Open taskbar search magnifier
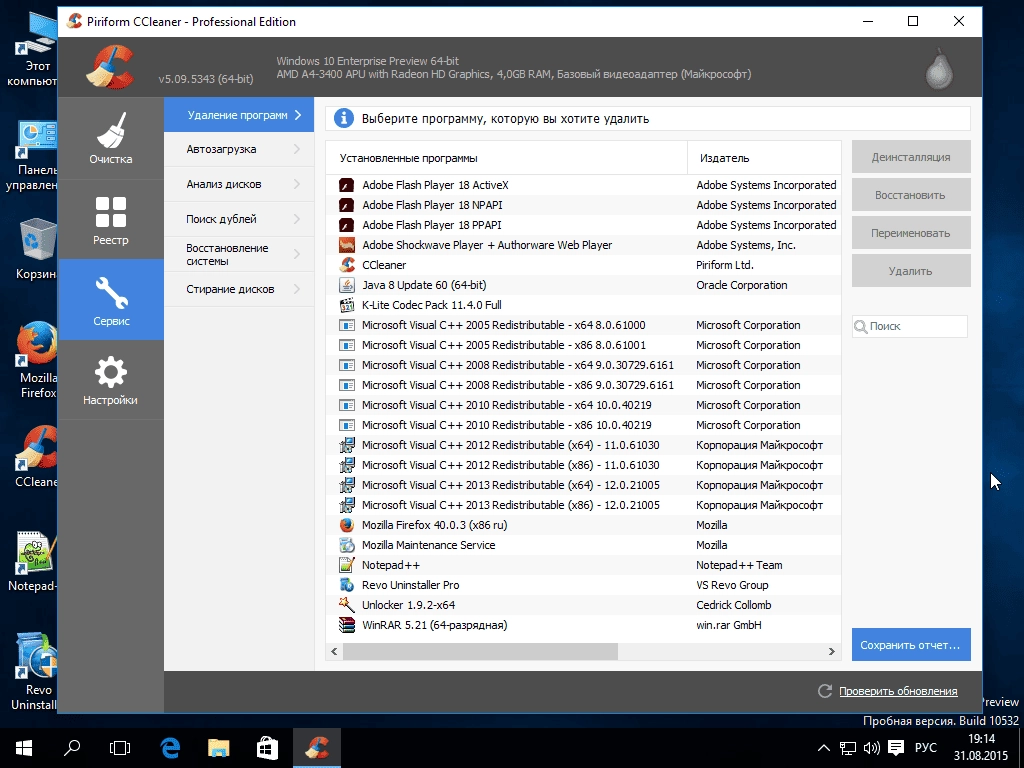This screenshot has width=1024, height=768. 72,748
